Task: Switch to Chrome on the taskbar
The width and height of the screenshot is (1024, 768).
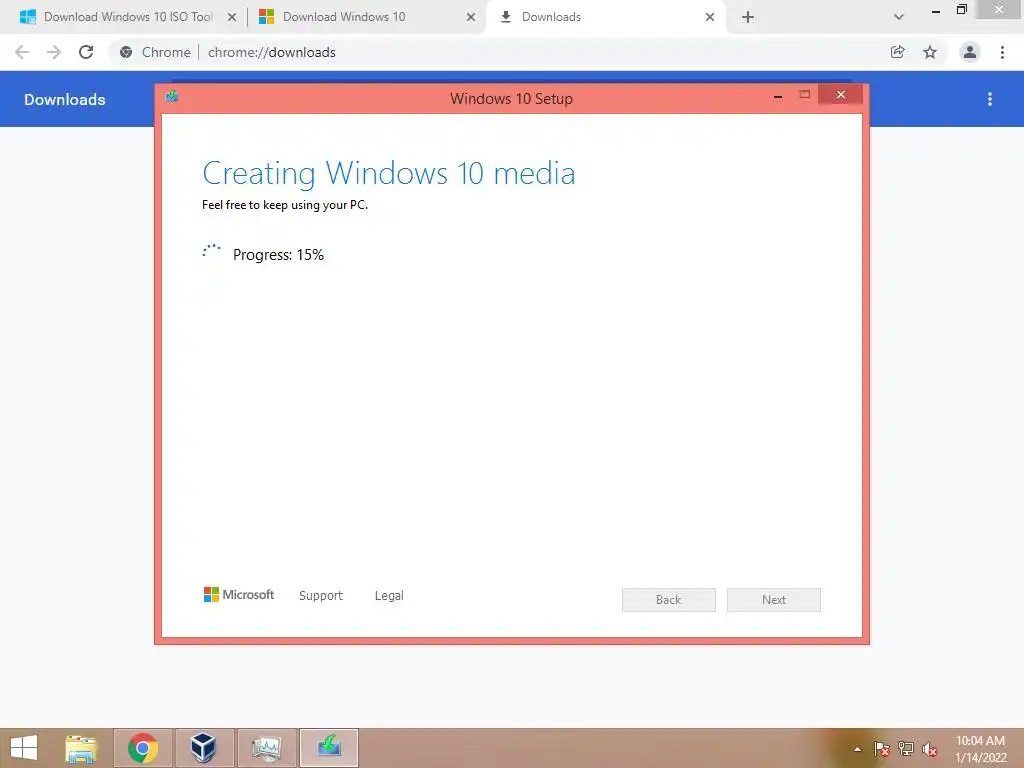Action: [143, 748]
